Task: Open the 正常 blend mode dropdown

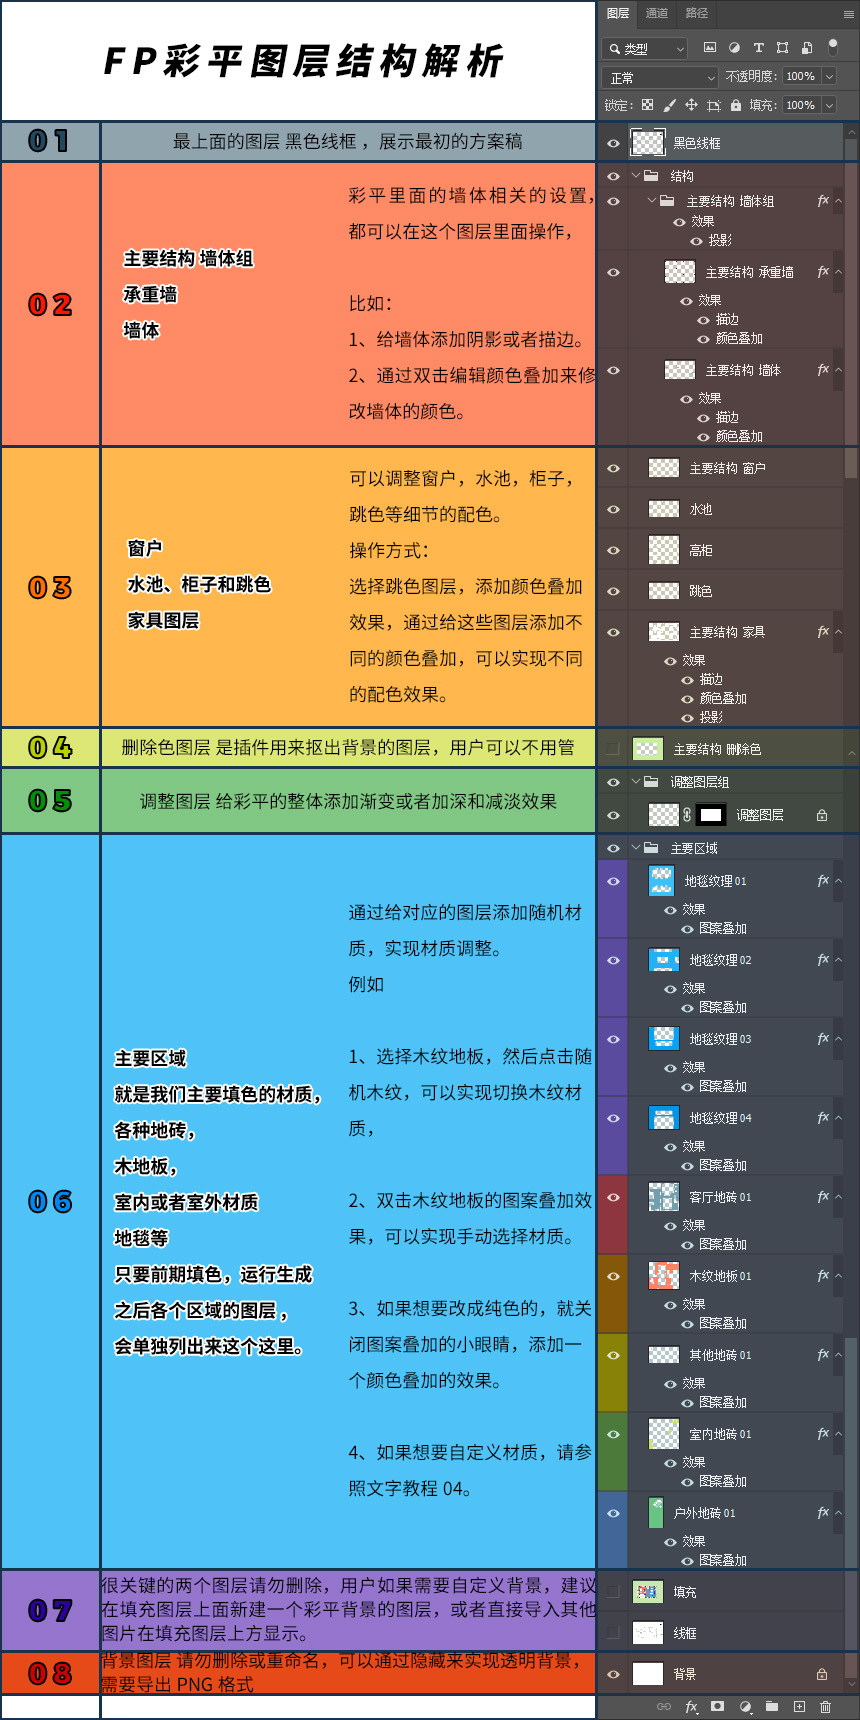Action: 661,77
